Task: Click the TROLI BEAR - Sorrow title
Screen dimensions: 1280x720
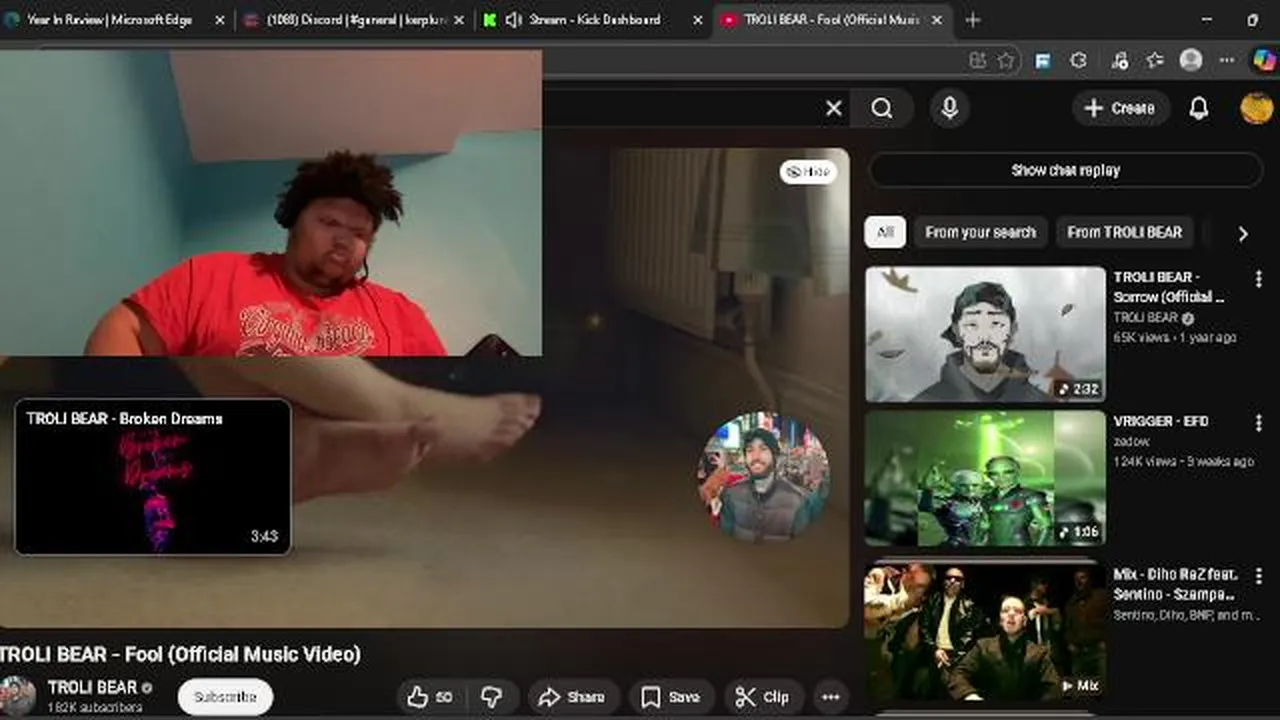Action: 1169,287
